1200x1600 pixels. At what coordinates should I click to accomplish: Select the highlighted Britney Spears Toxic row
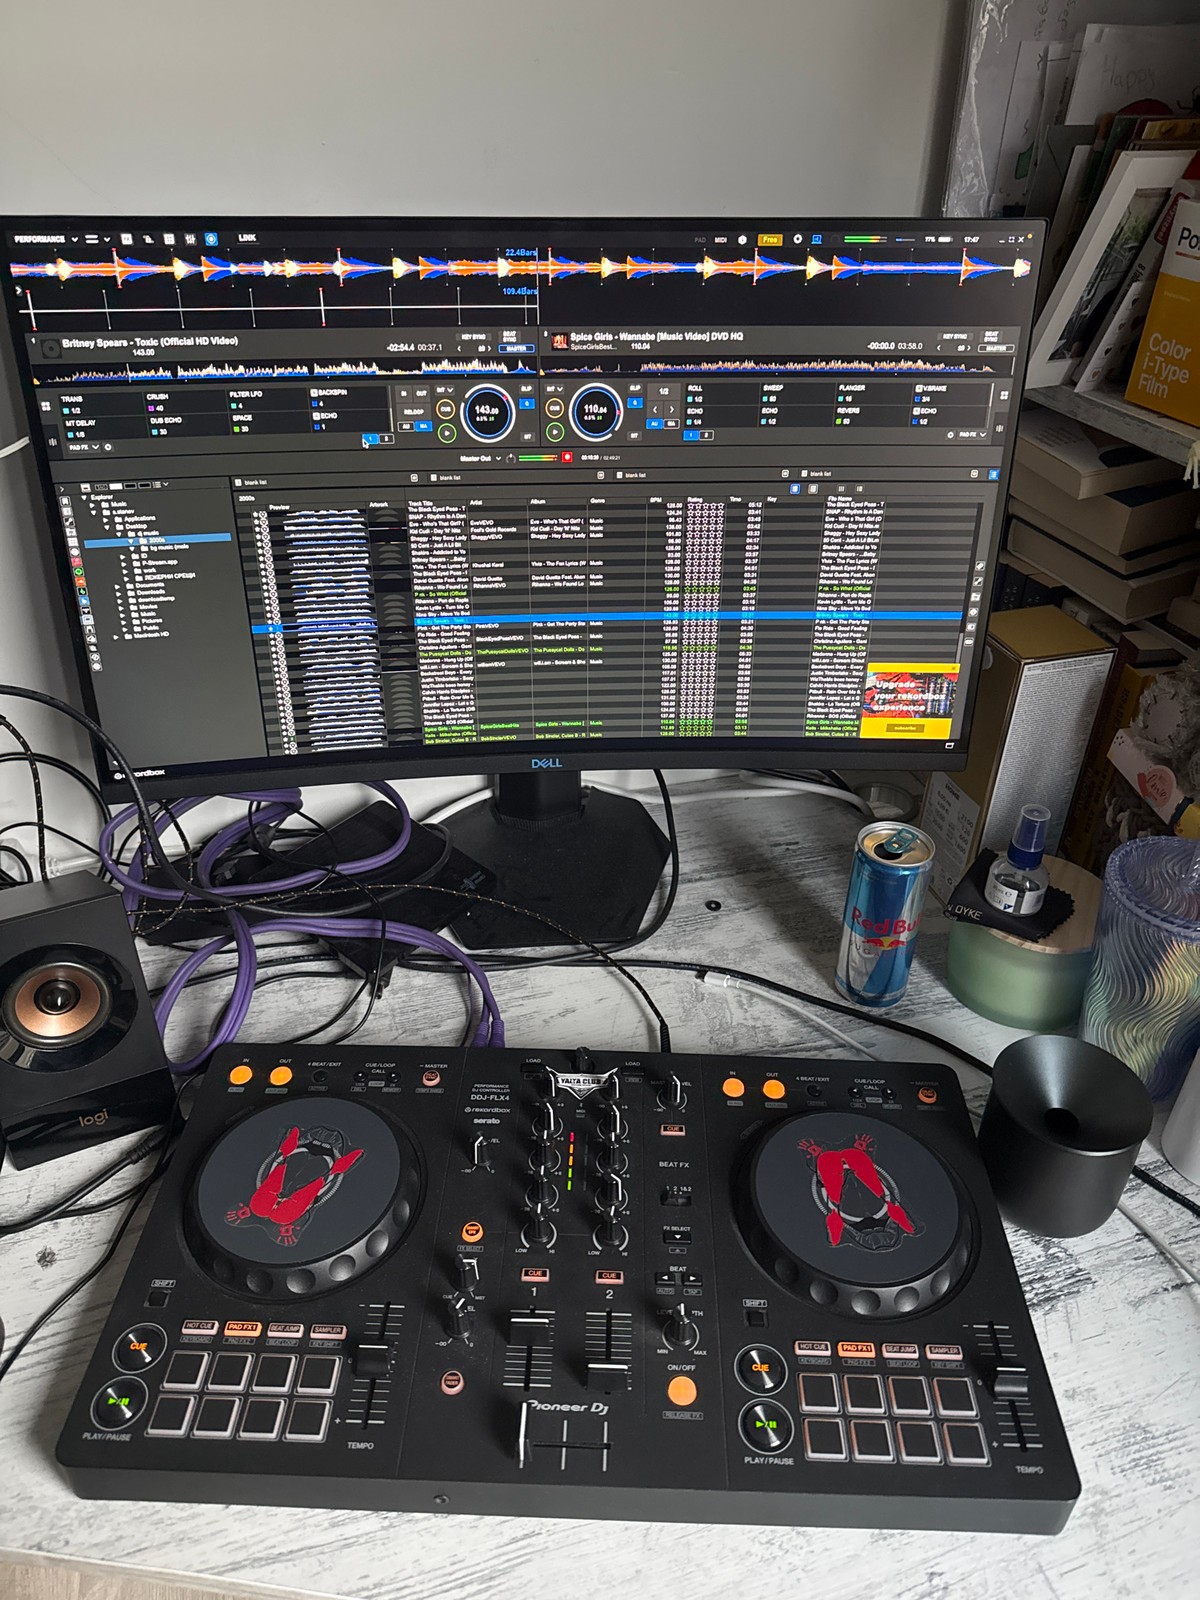pos(612,617)
